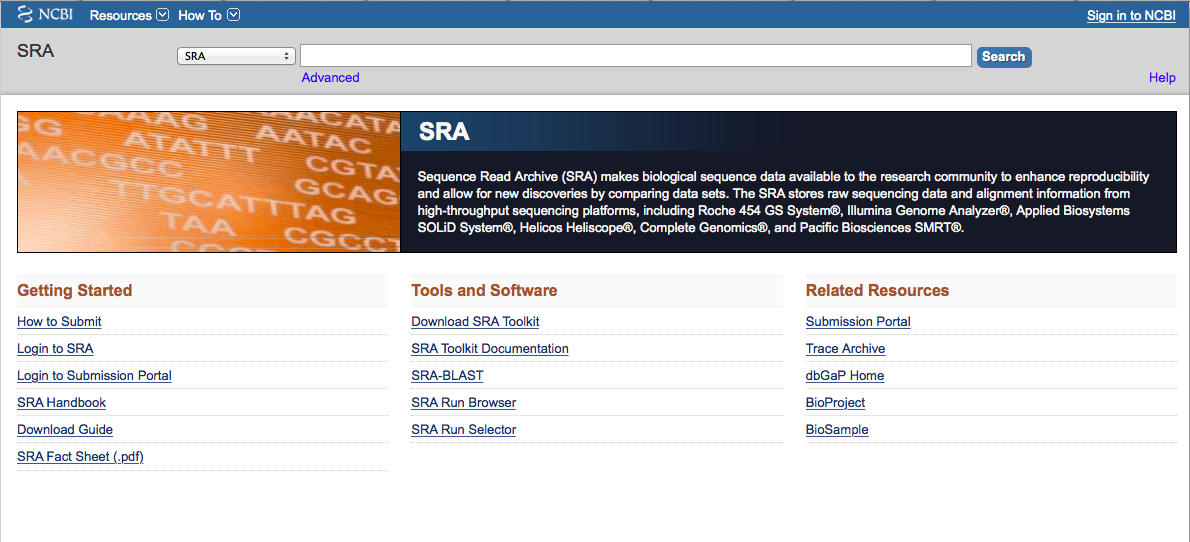The image size is (1190, 542).
Task: Click the SRA banner title text
Action: pos(444,133)
